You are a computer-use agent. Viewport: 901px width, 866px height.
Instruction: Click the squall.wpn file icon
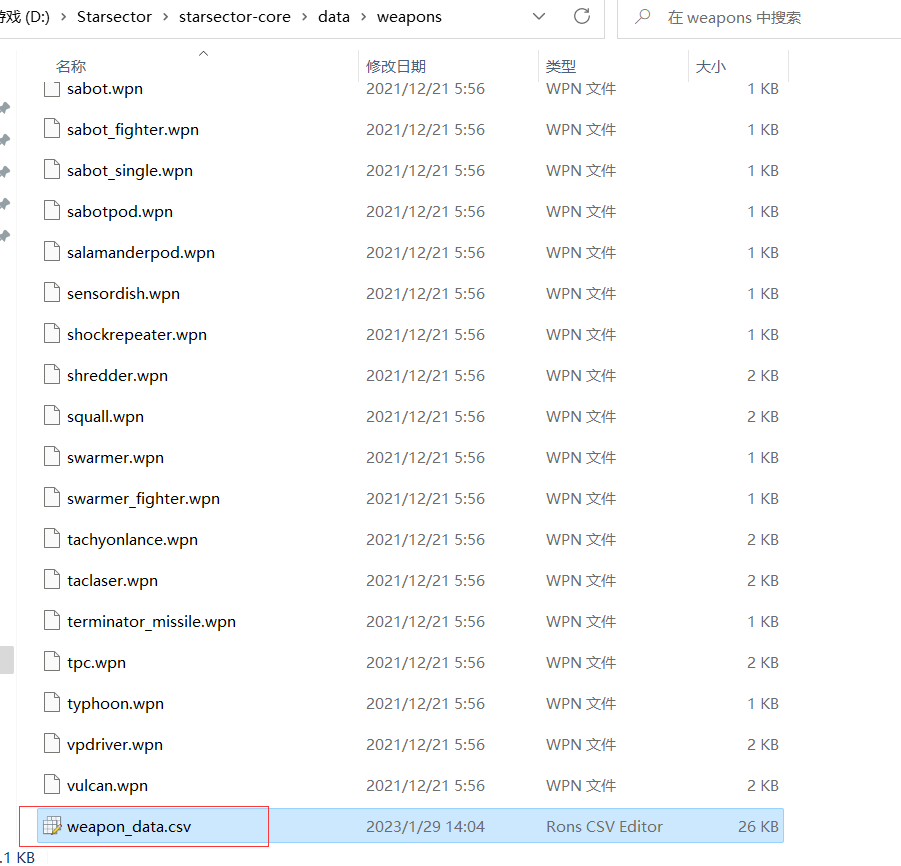(52, 417)
